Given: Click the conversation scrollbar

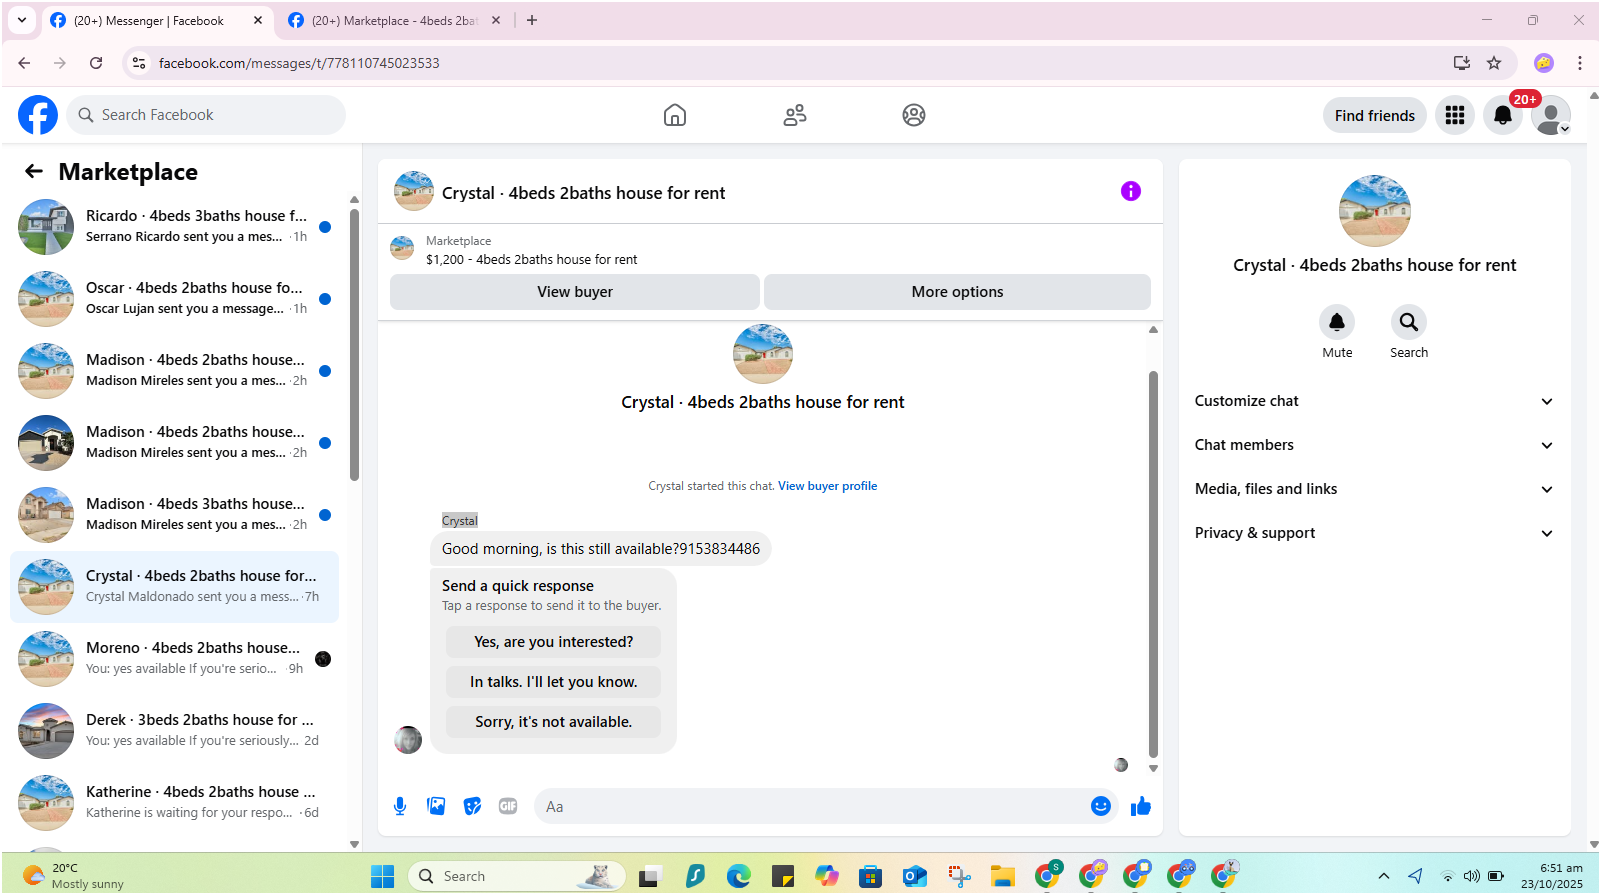Looking at the screenshot, I should tap(1153, 565).
